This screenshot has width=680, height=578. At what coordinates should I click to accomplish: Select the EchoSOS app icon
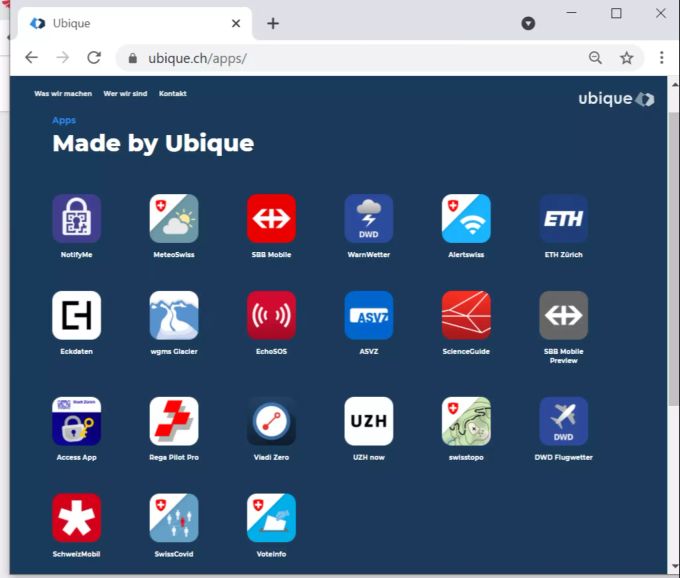point(271,315)
